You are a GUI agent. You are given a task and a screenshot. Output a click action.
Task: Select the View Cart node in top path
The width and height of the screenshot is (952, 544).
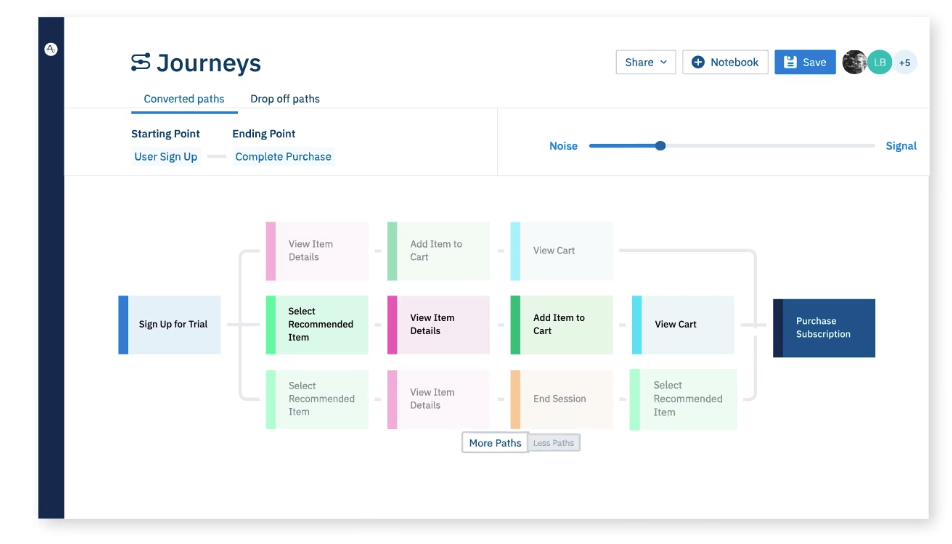pos(560,251)
